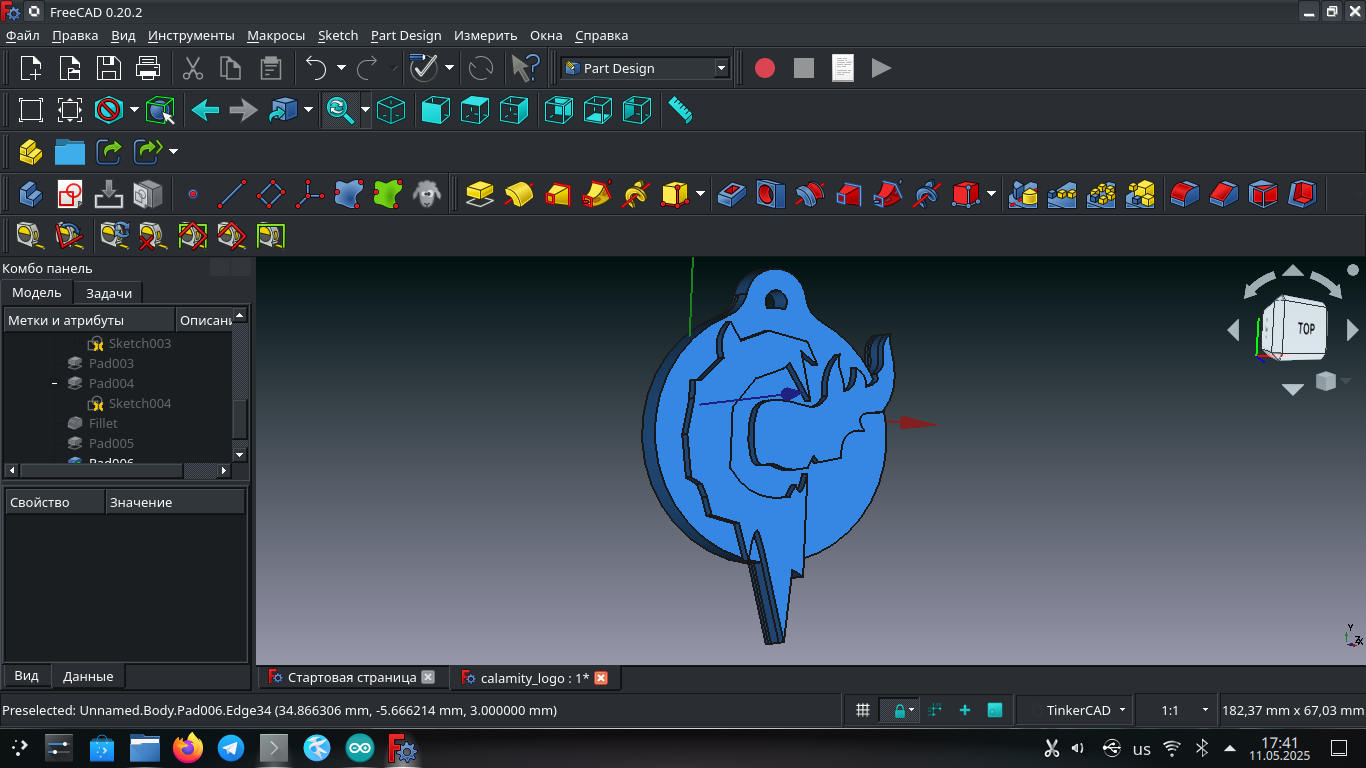Image resolution: width=1366 pixels, height=768 pixels.
Task: Click the Create Sketch icon
Action: (70, 193)
